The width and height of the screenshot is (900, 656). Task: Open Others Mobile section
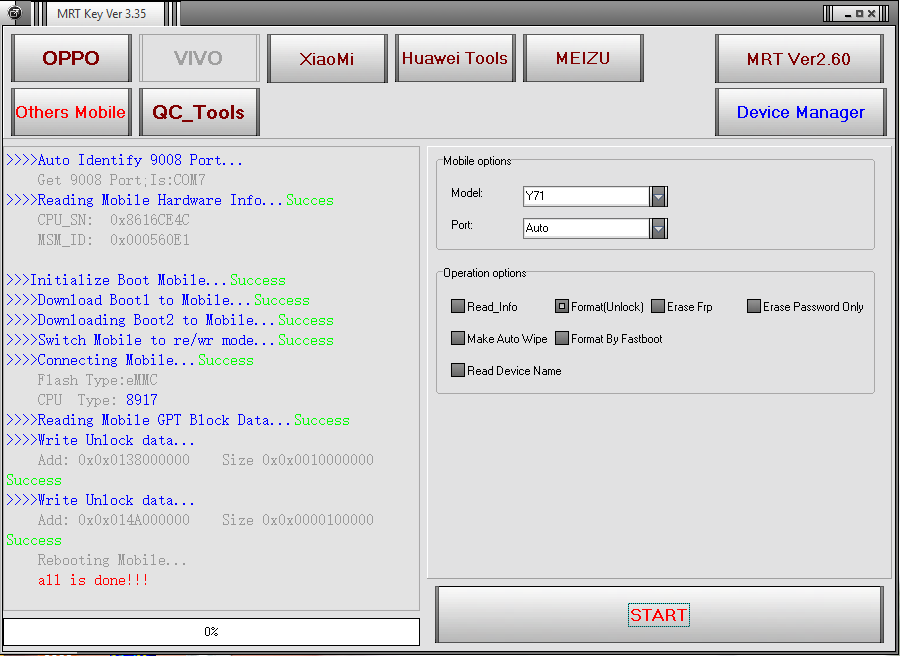pyautogui.click(x=71, y=112)
